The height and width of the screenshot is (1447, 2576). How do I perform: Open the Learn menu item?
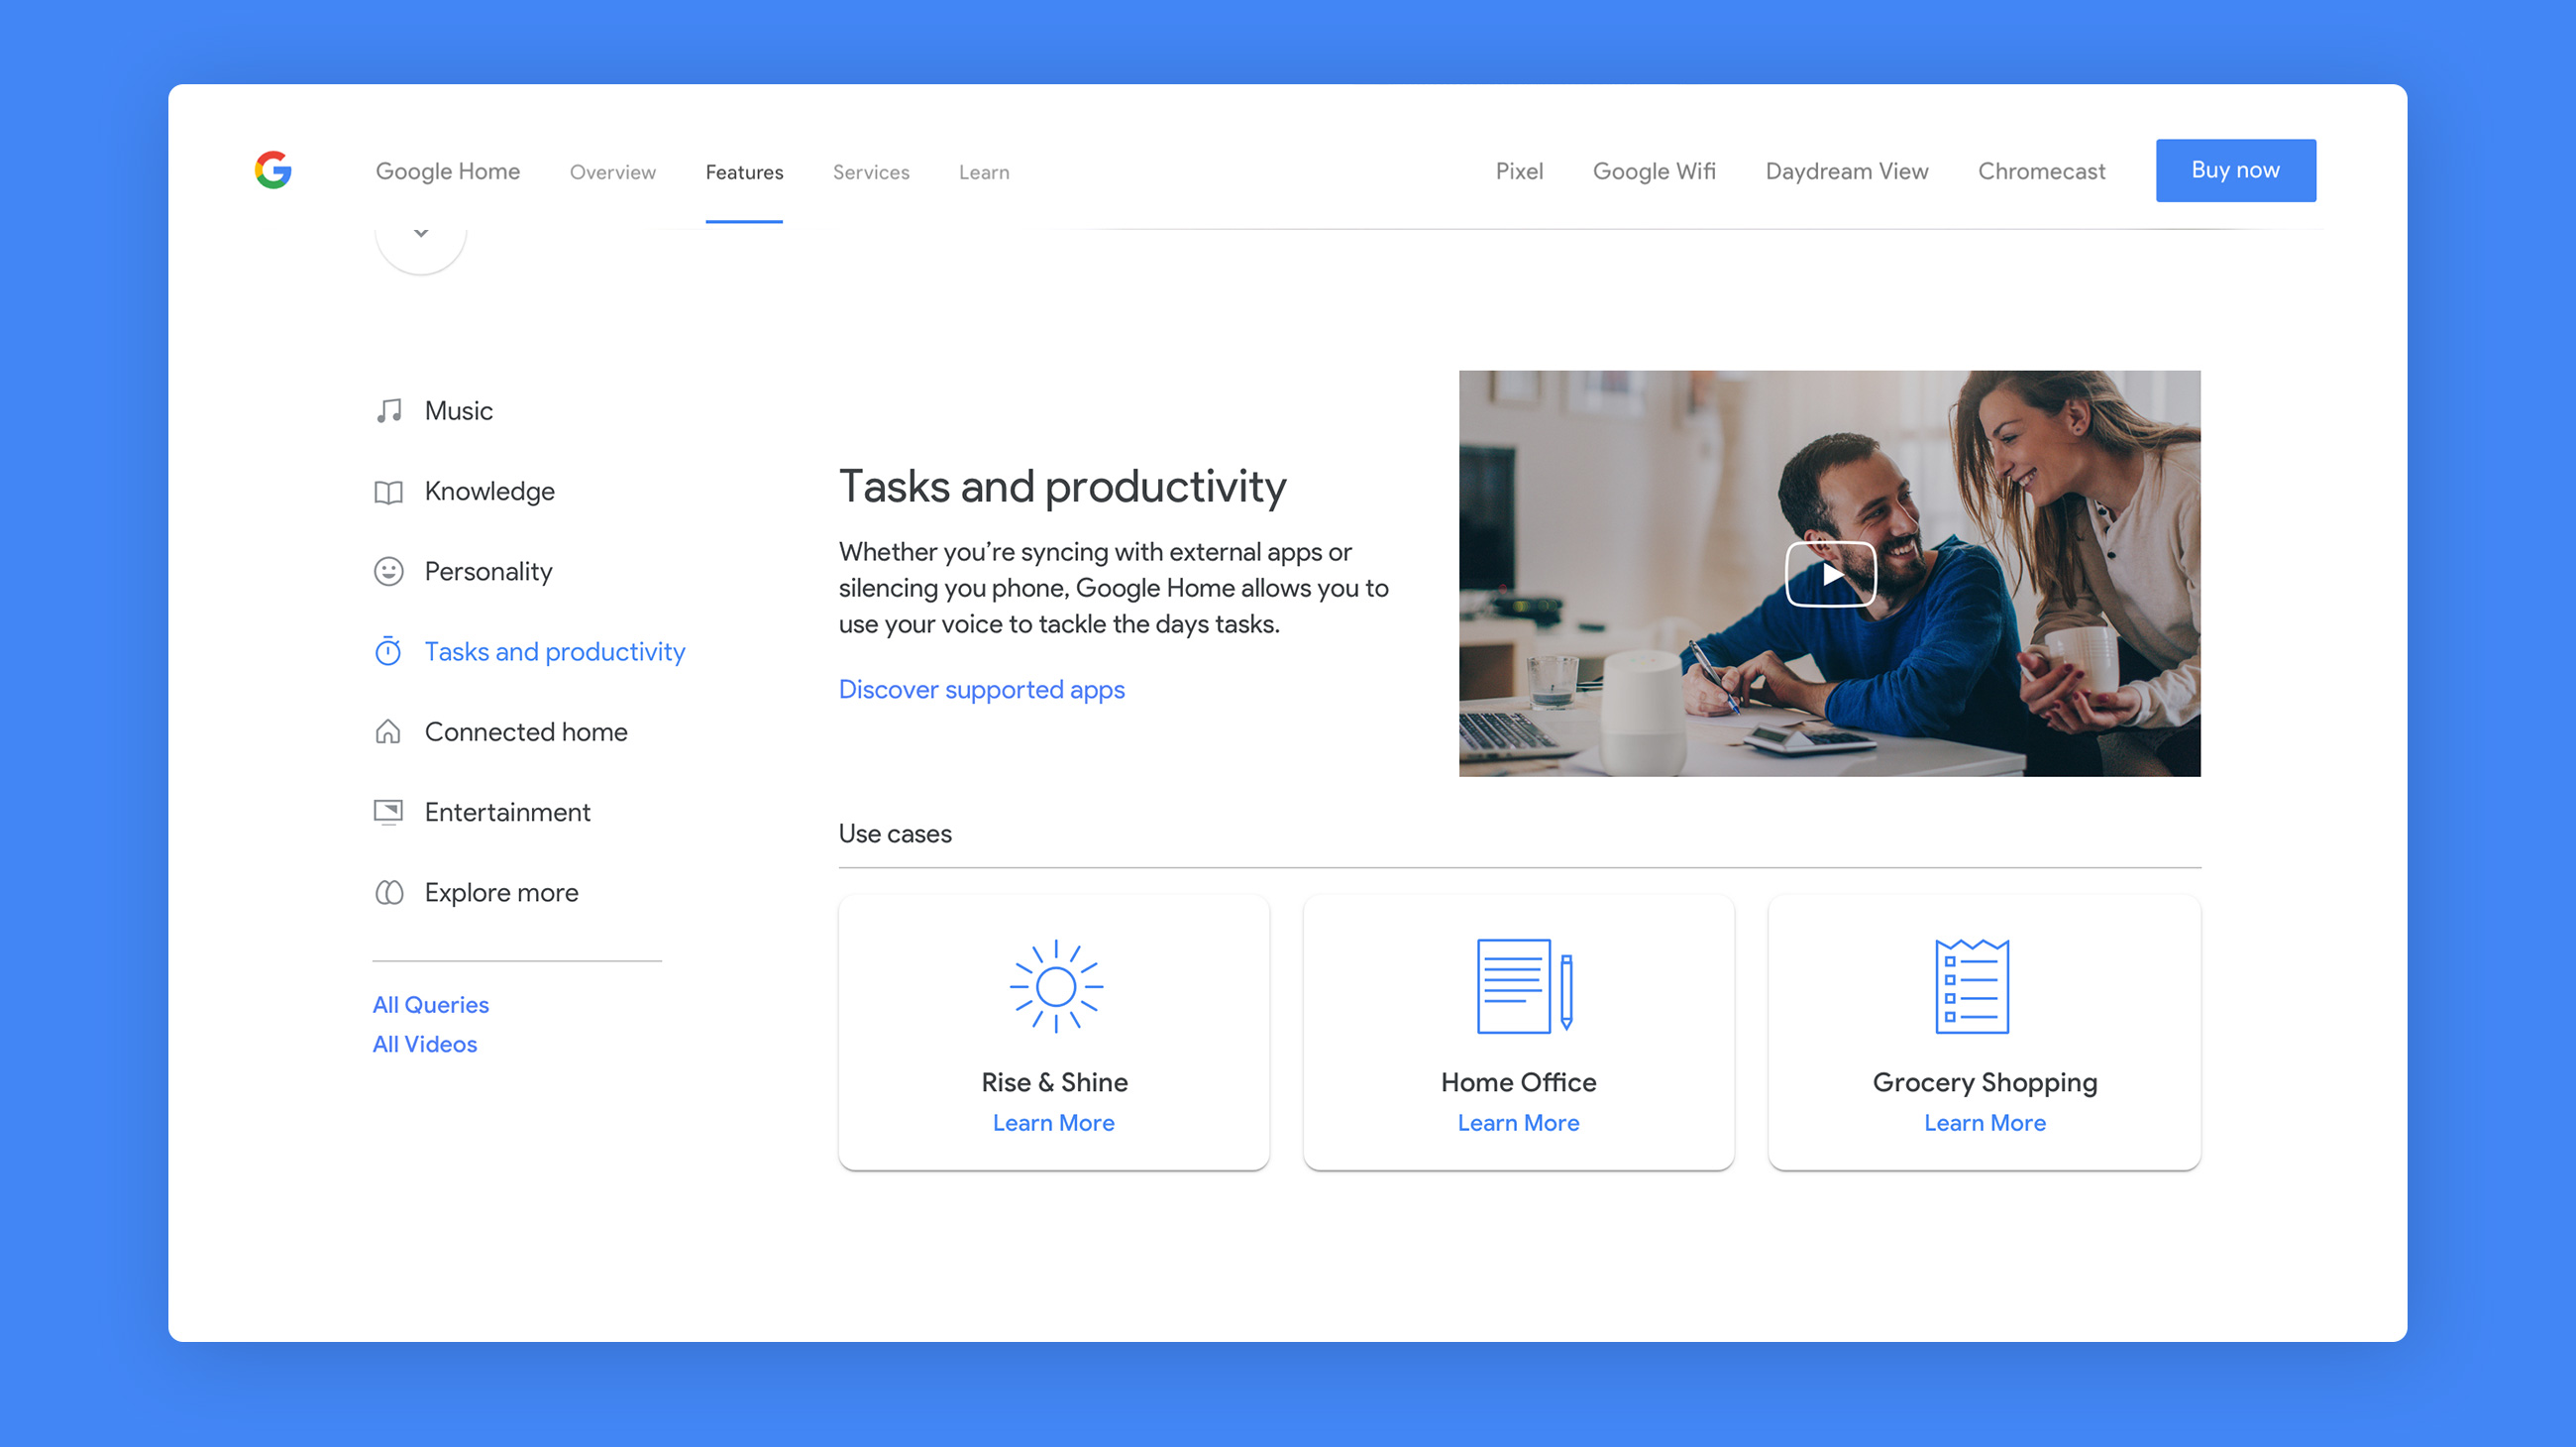point(984,171)
